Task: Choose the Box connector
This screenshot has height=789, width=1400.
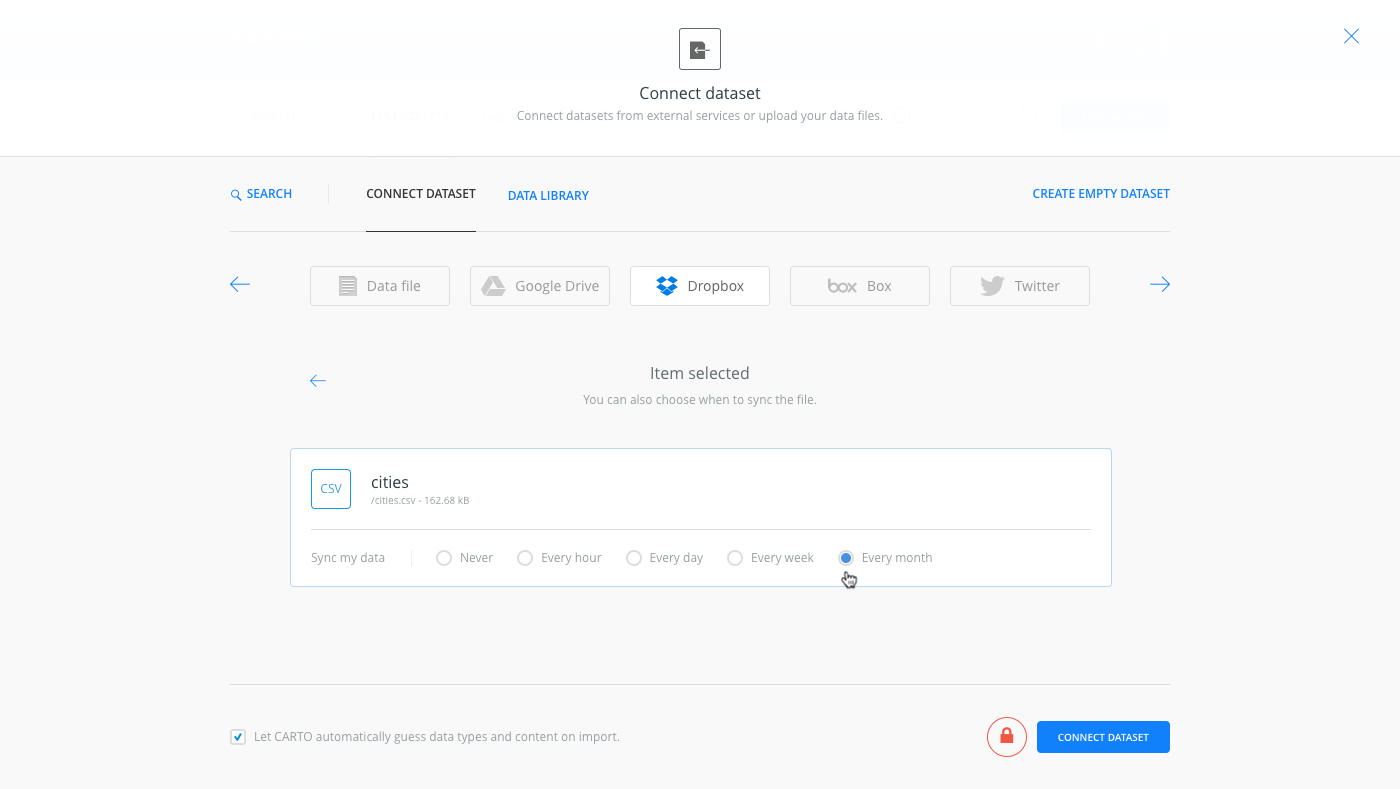Action: (860, 286)
